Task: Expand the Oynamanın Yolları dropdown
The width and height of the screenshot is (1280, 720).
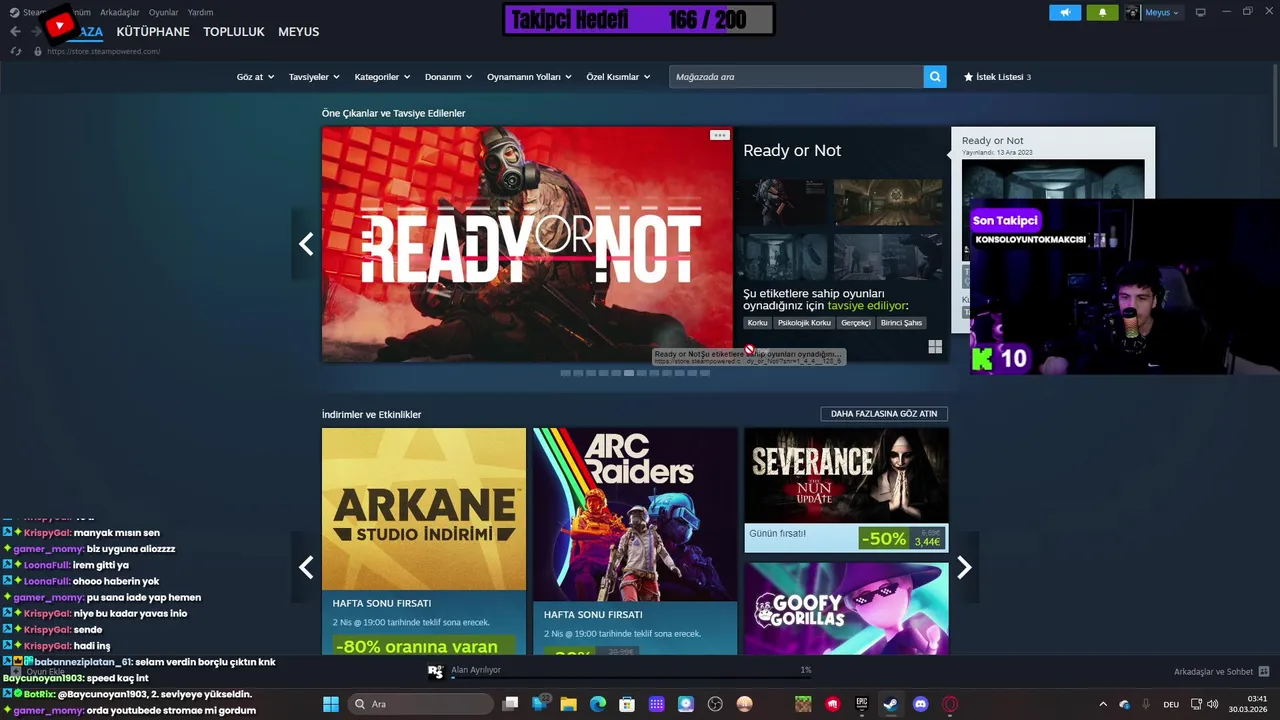Action: pyautogui.click(x=529, y=77)
